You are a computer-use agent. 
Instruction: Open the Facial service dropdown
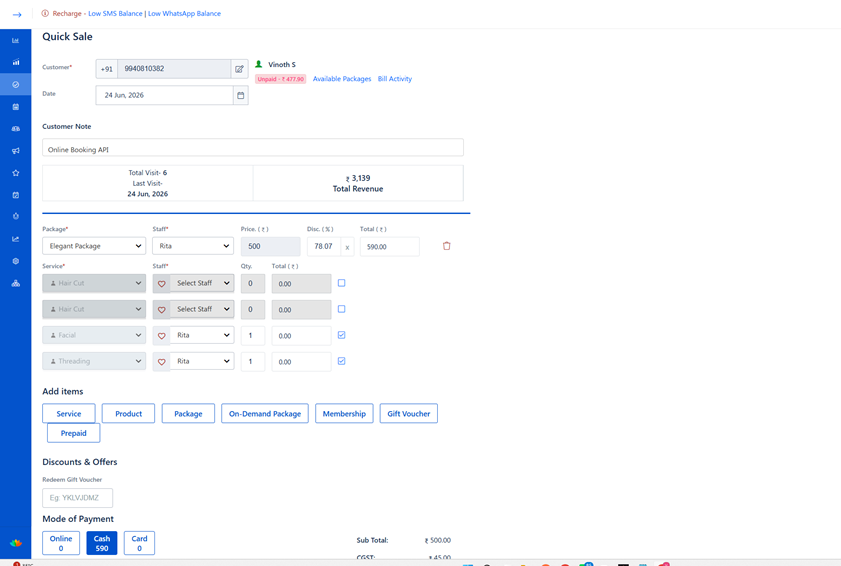[x=94, y=335]
